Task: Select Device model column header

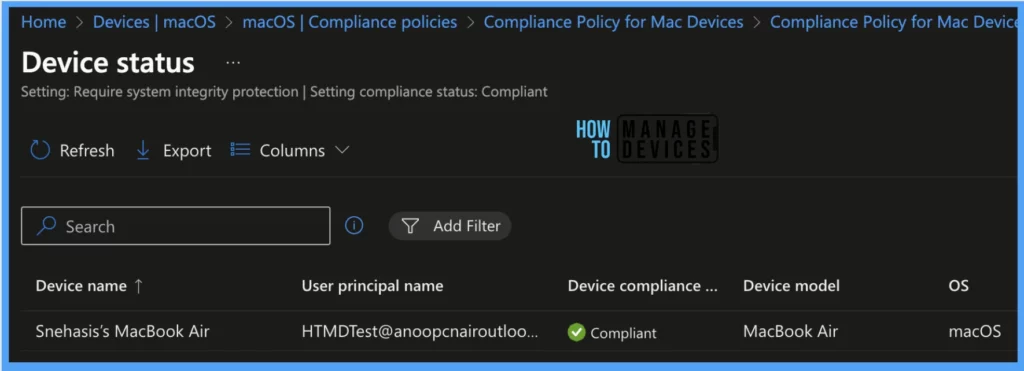Action: [x=791, y=286]
